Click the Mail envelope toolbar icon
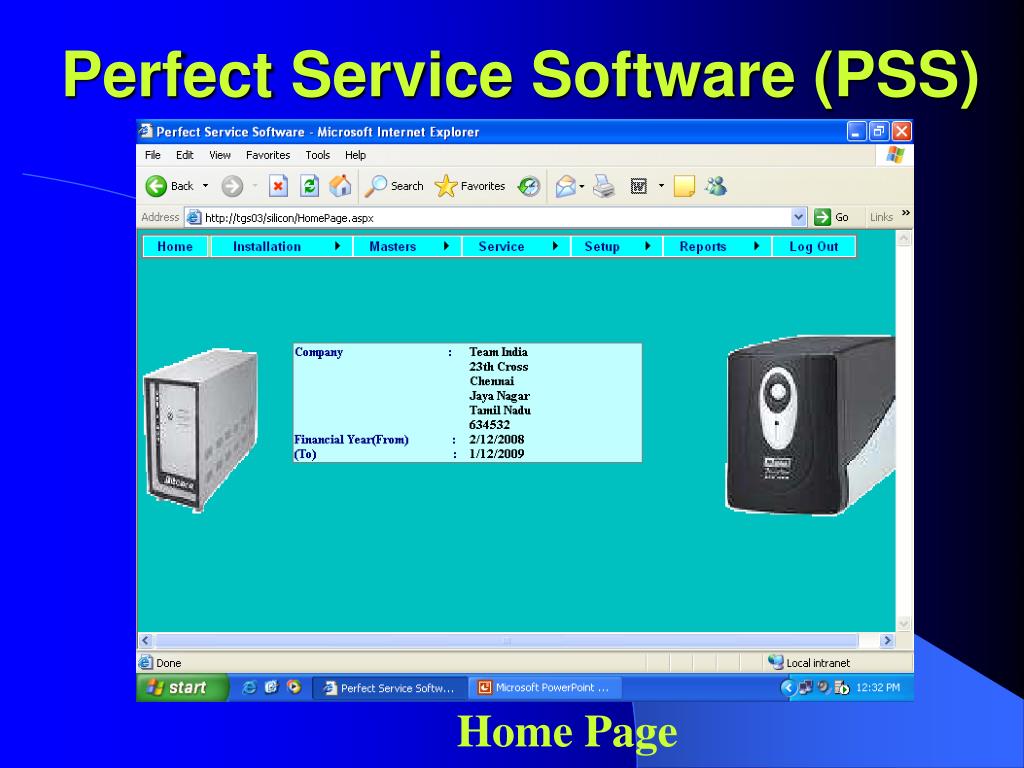Screen dimensions: 1024x768 coord(566,186)
